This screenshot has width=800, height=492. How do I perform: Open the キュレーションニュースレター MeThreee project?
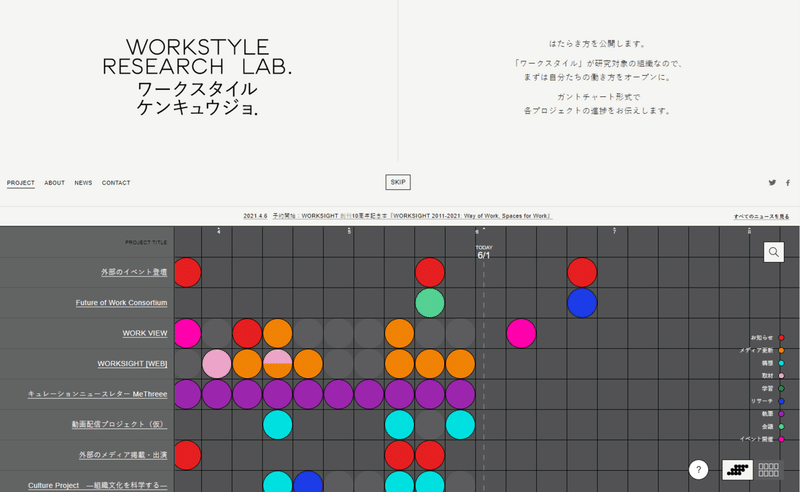pyautogui.click(x=97, y=394)
